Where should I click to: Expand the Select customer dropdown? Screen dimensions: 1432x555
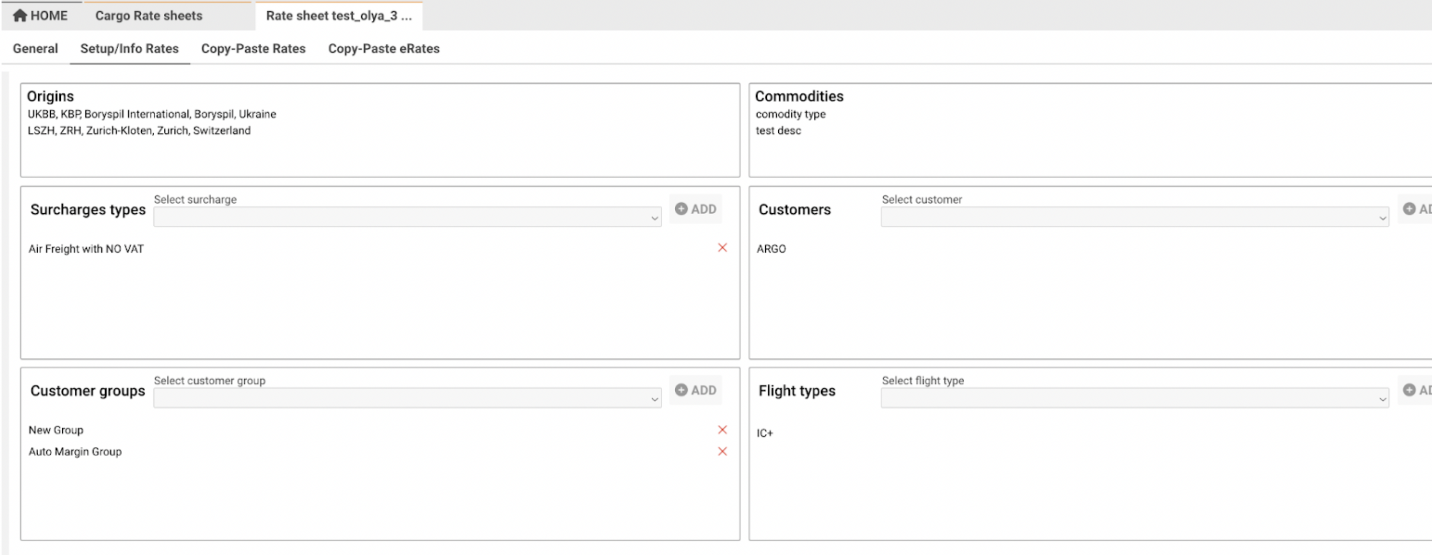pos(1135,217)
